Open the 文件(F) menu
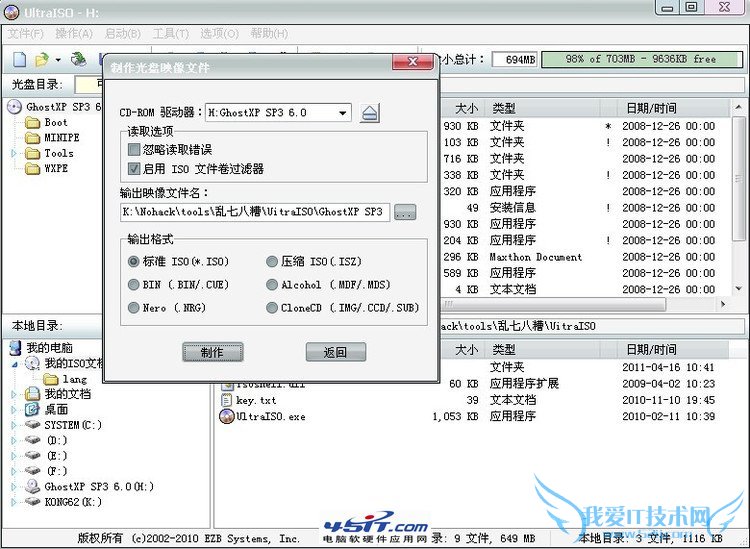This screenshot has height=549, width=750. (25, 34)
